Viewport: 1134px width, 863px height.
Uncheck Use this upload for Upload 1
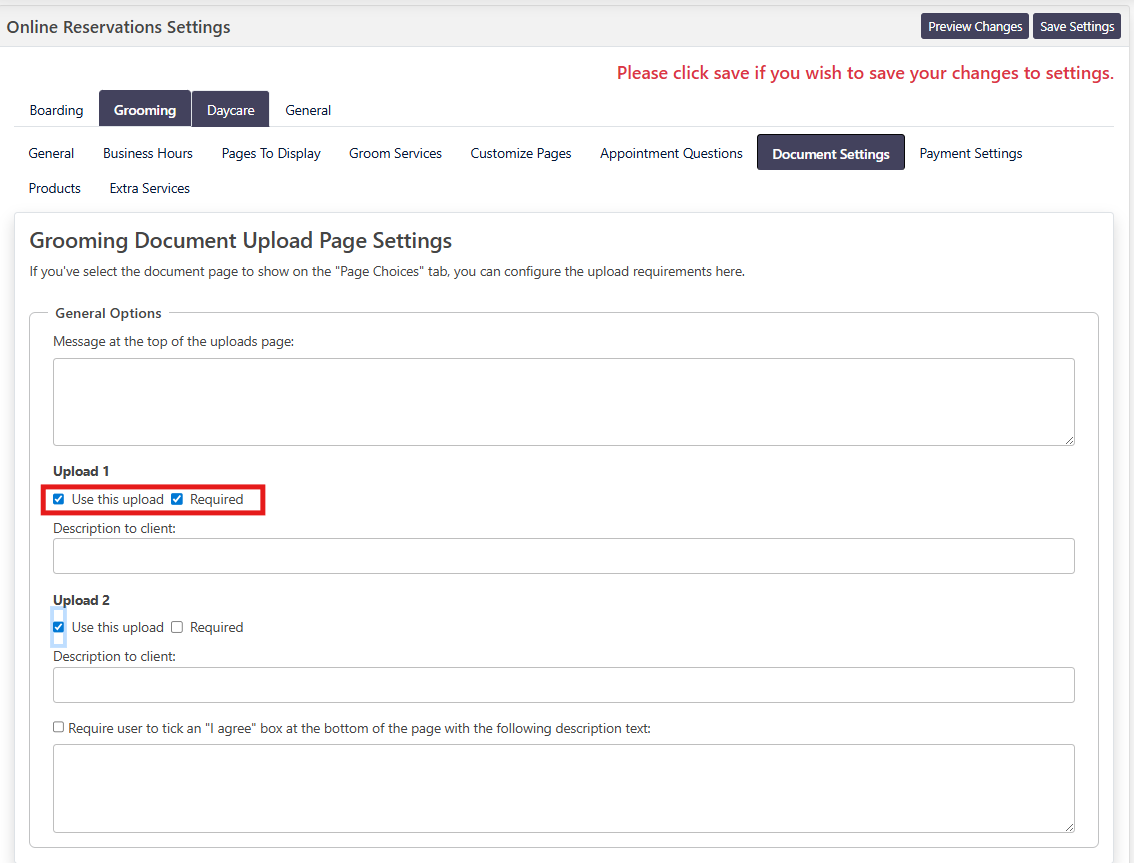[59, 499]
